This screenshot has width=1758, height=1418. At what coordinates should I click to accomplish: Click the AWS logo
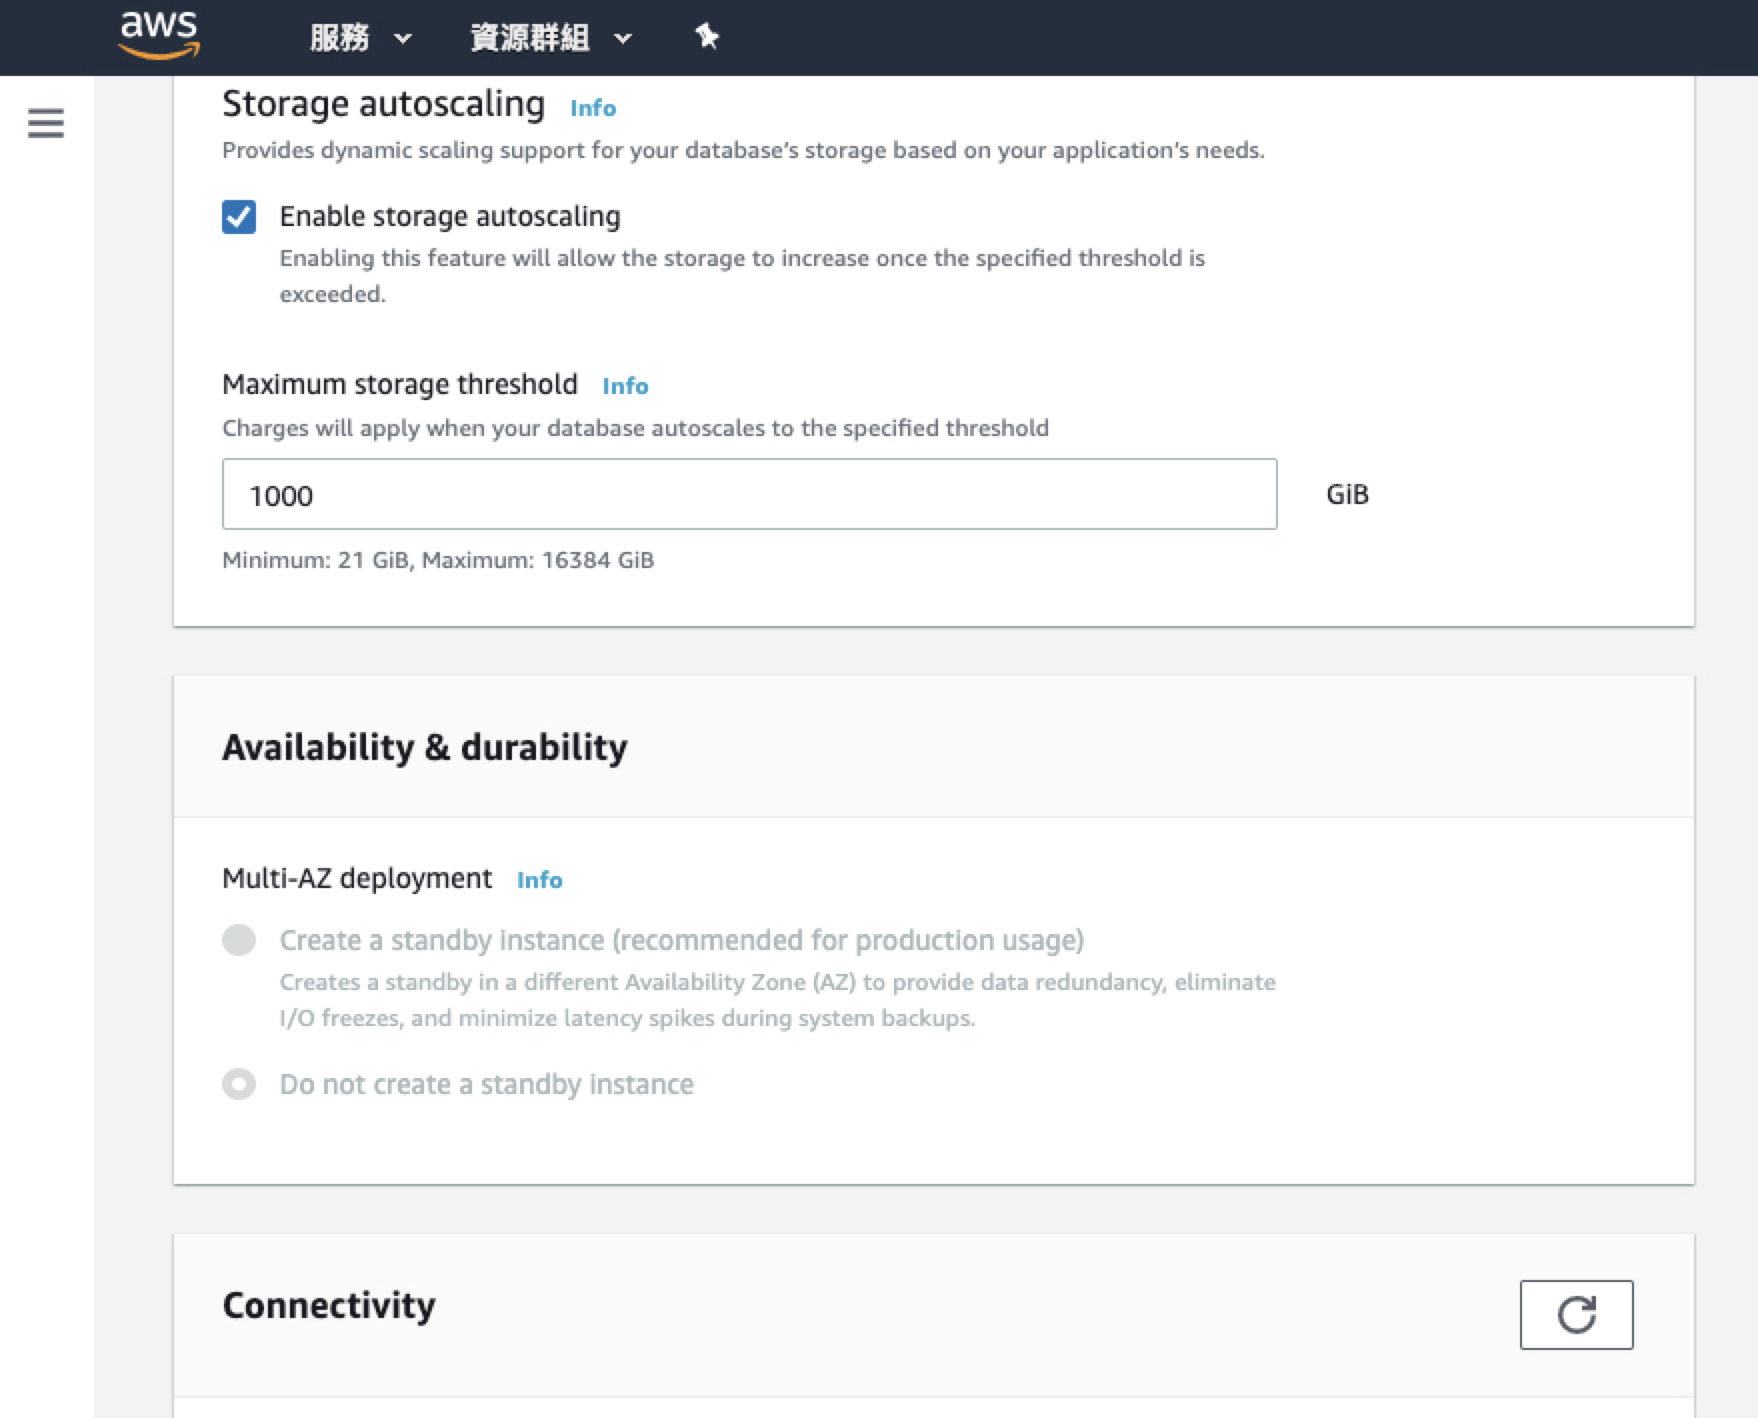coord(158,36)
